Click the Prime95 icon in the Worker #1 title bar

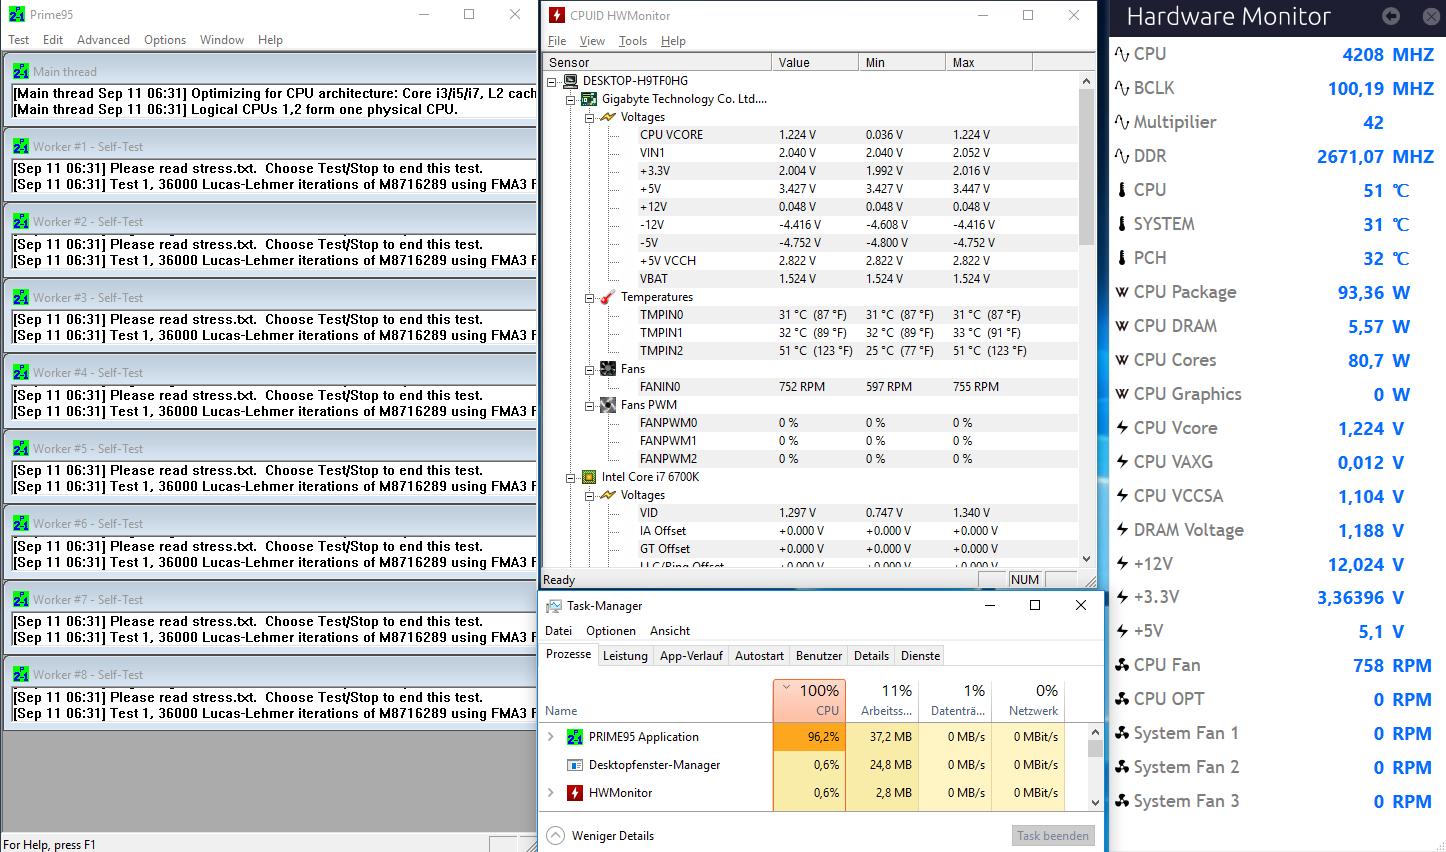tap(21, 146)
